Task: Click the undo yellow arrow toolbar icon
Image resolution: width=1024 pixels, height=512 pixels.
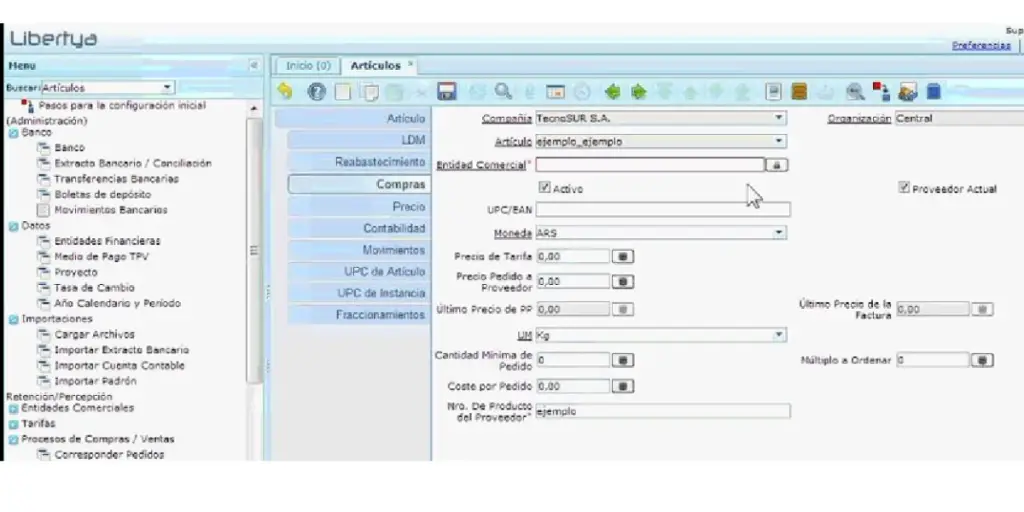Action: [x=285, y=92]
